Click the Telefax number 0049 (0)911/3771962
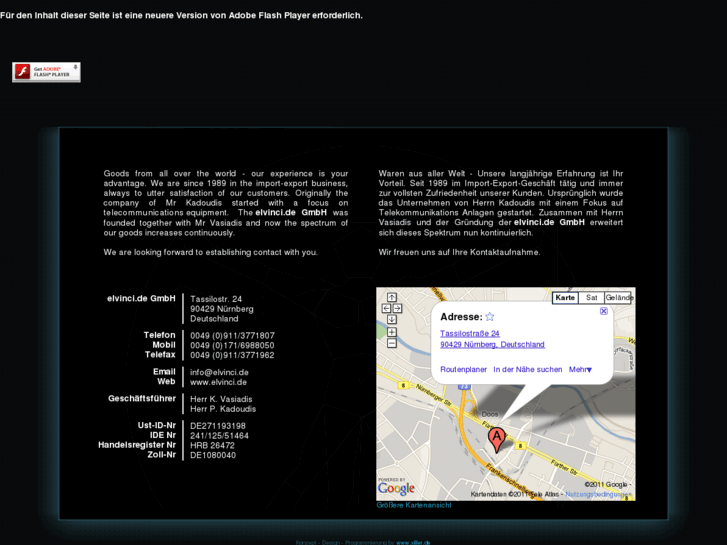Viewport: 727px width, 545px height. (x=232, y=355)
